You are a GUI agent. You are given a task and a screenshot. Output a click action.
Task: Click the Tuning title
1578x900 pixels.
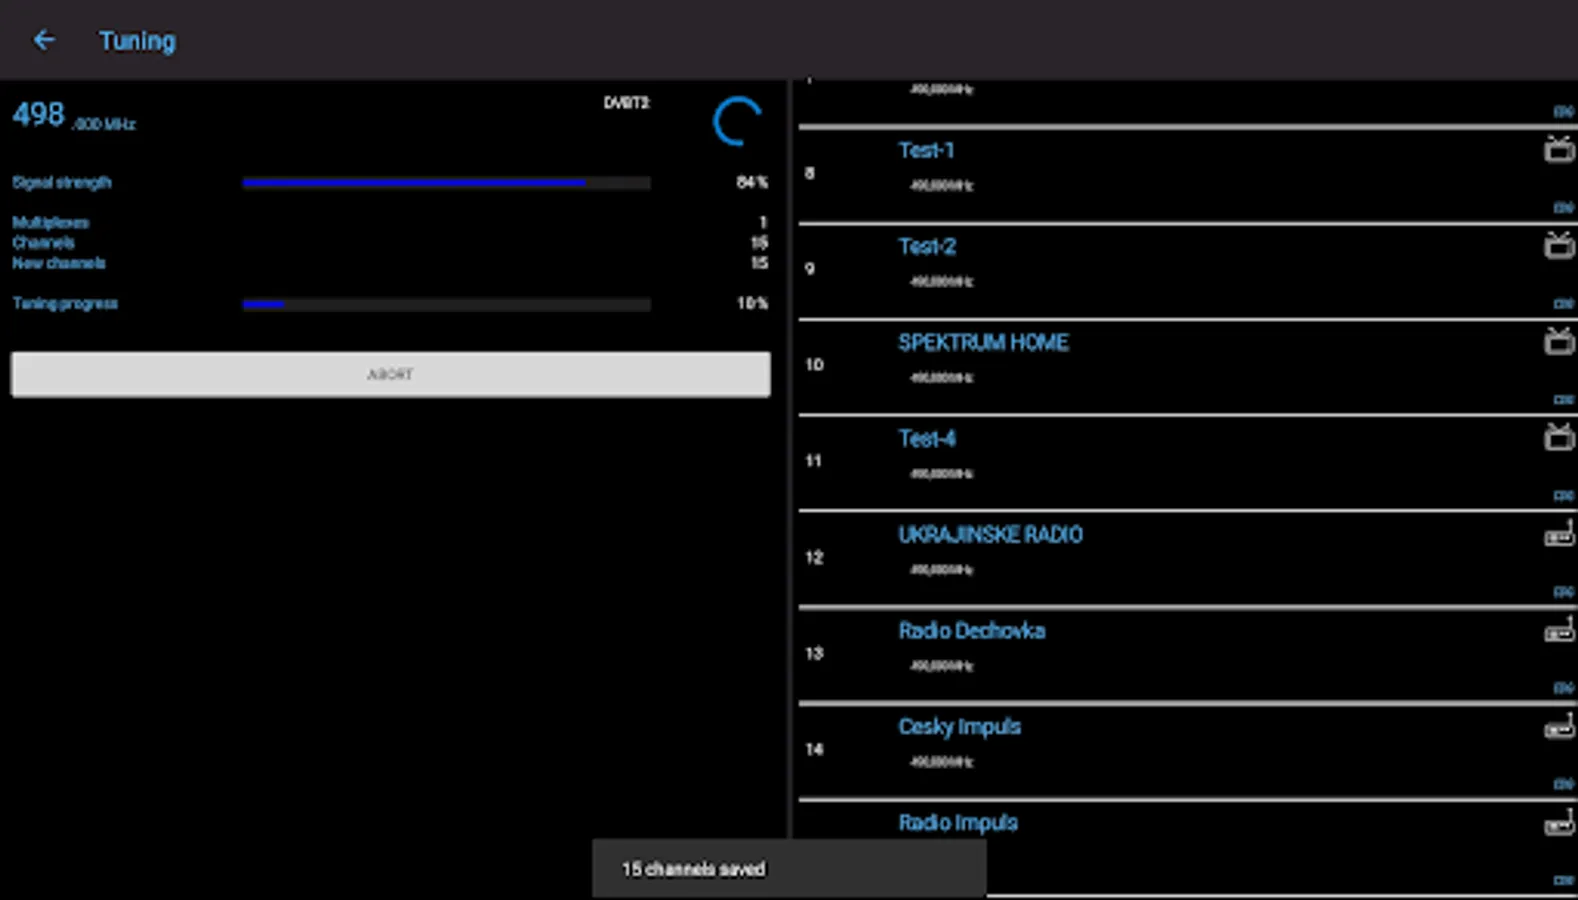coord(137,41)
